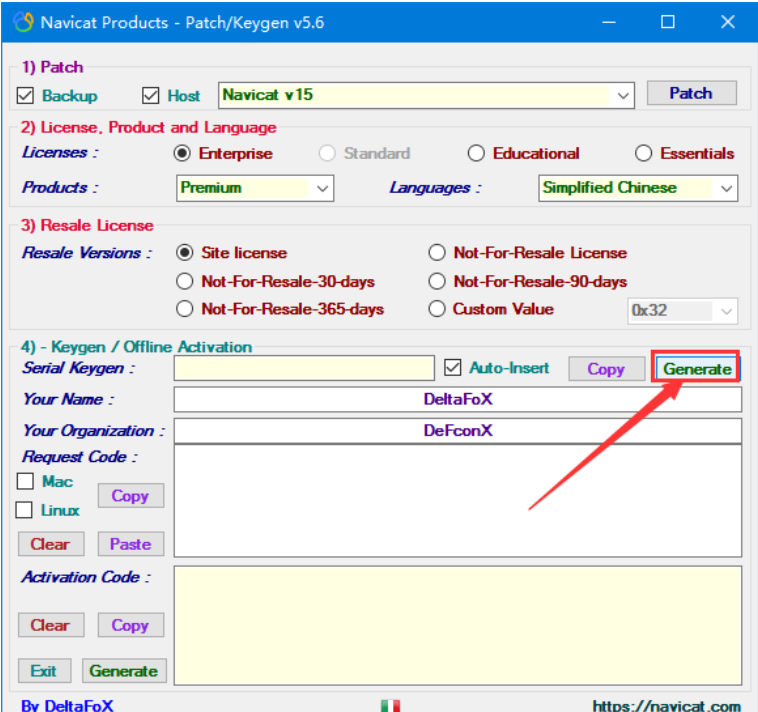Image resolution: width=758 pixels, height=712 pixels.
Task: Open the 0x32 custom value dropdown
Action: click(682, 311)
